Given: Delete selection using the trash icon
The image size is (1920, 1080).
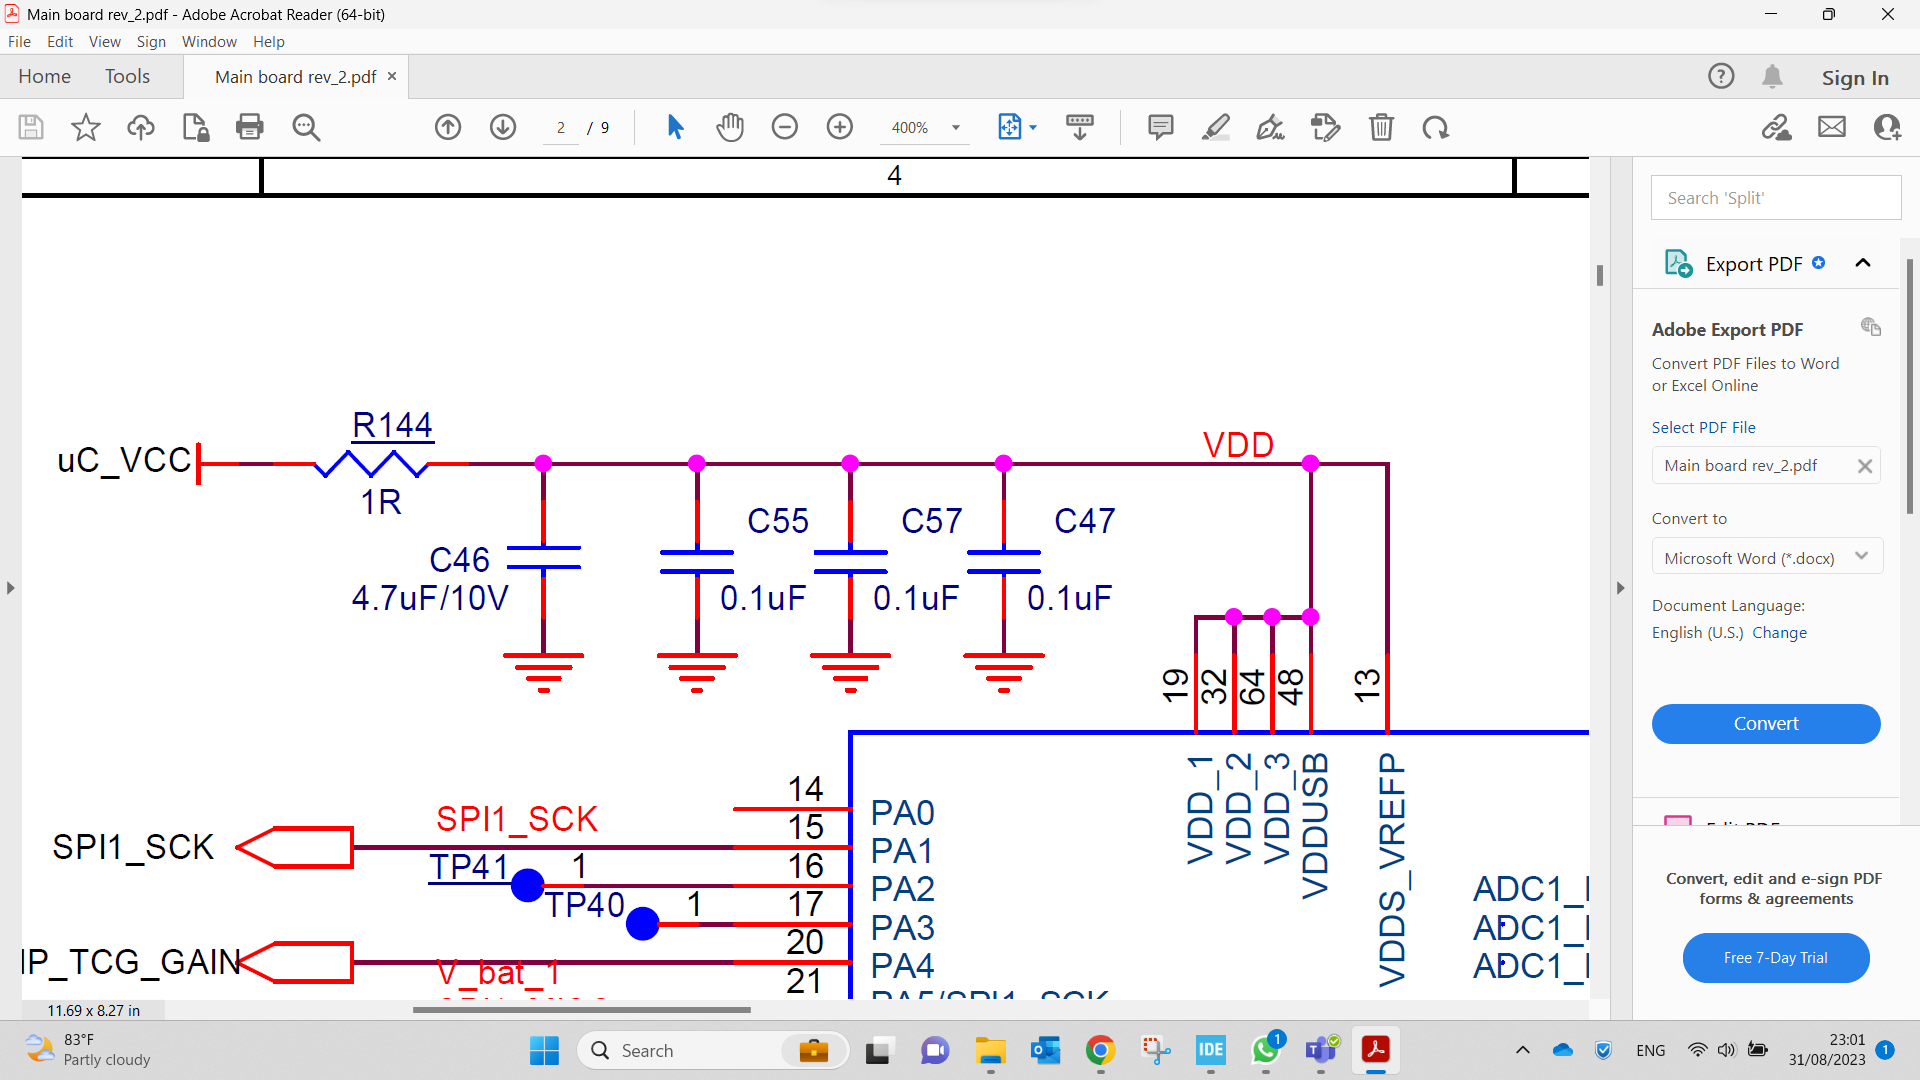Looking at the screenshot, I should (x=1382, y=127).
